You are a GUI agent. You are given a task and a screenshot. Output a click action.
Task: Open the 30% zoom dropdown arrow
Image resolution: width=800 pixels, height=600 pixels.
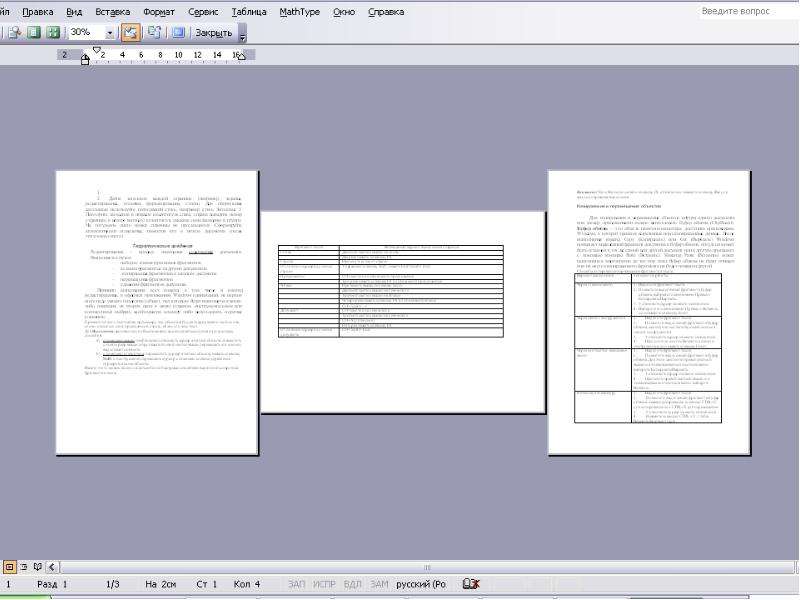[x=110, y=34]
